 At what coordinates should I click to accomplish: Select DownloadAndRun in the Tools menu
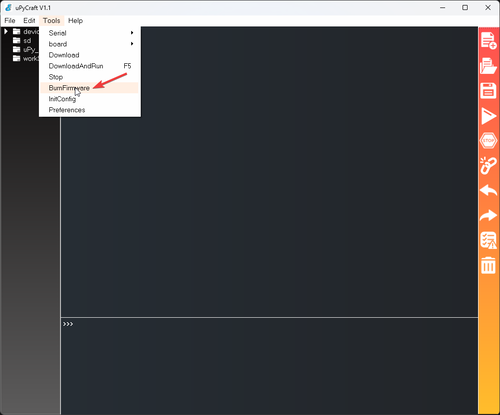89,66
